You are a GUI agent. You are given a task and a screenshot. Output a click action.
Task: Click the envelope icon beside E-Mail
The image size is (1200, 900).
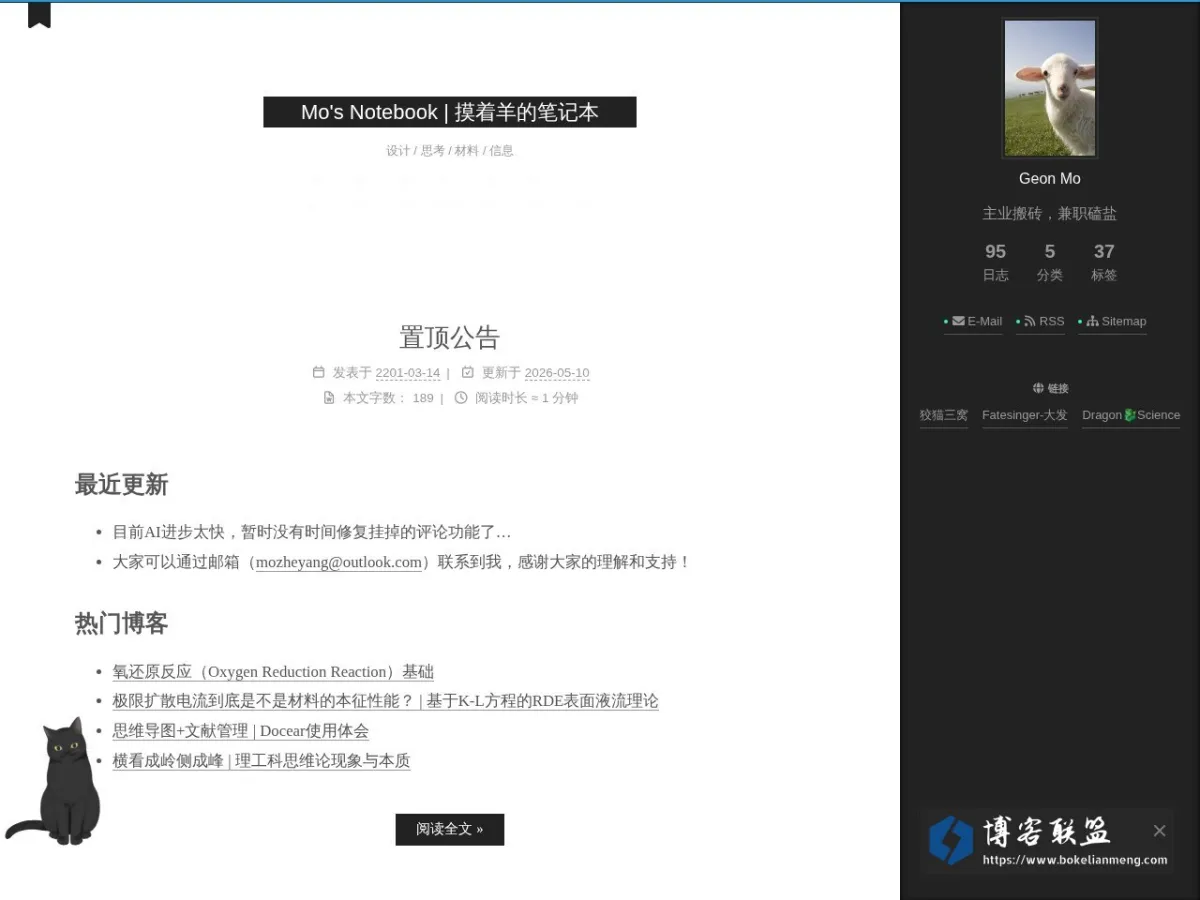(958, 321)
